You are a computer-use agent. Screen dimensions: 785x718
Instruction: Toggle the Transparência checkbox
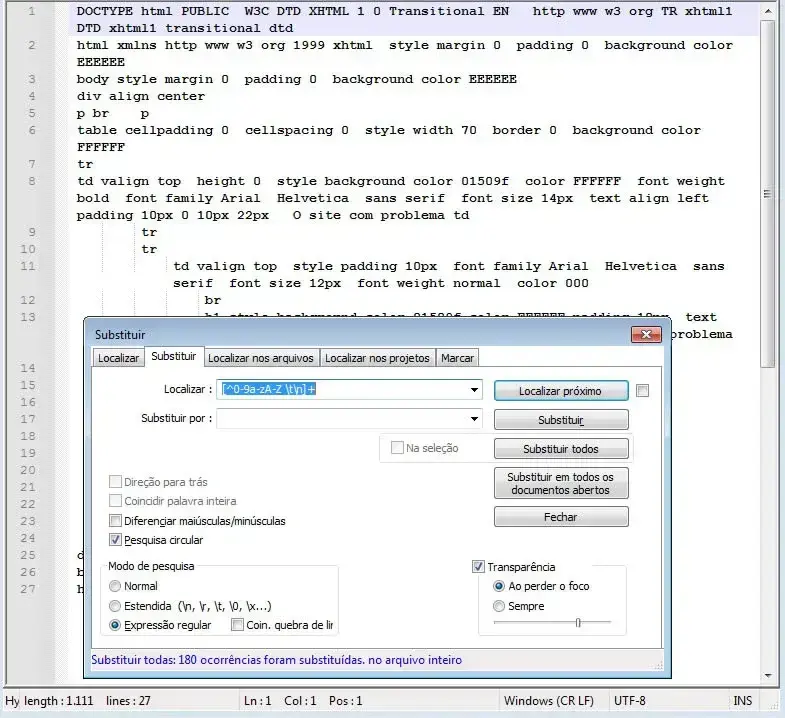pos(478,567)
